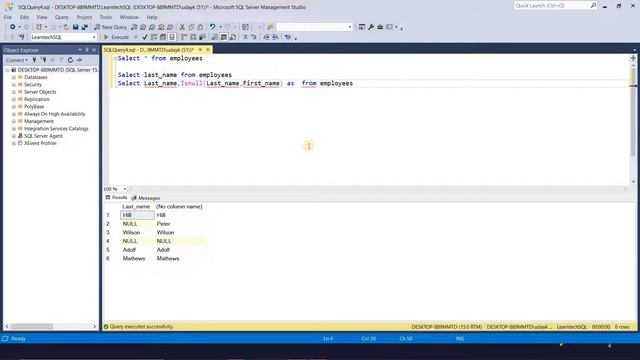The width and height of the screenshot is (640, 360).
Task: Click Specify Values for Template Parameters icon
Action: 288,37
